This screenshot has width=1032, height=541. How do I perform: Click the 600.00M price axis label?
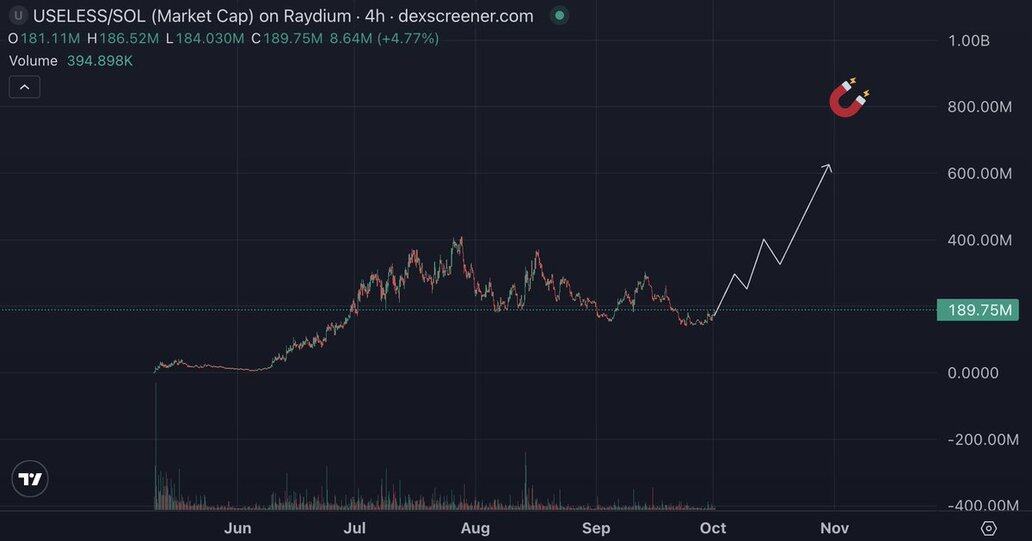tap(979, 174)
